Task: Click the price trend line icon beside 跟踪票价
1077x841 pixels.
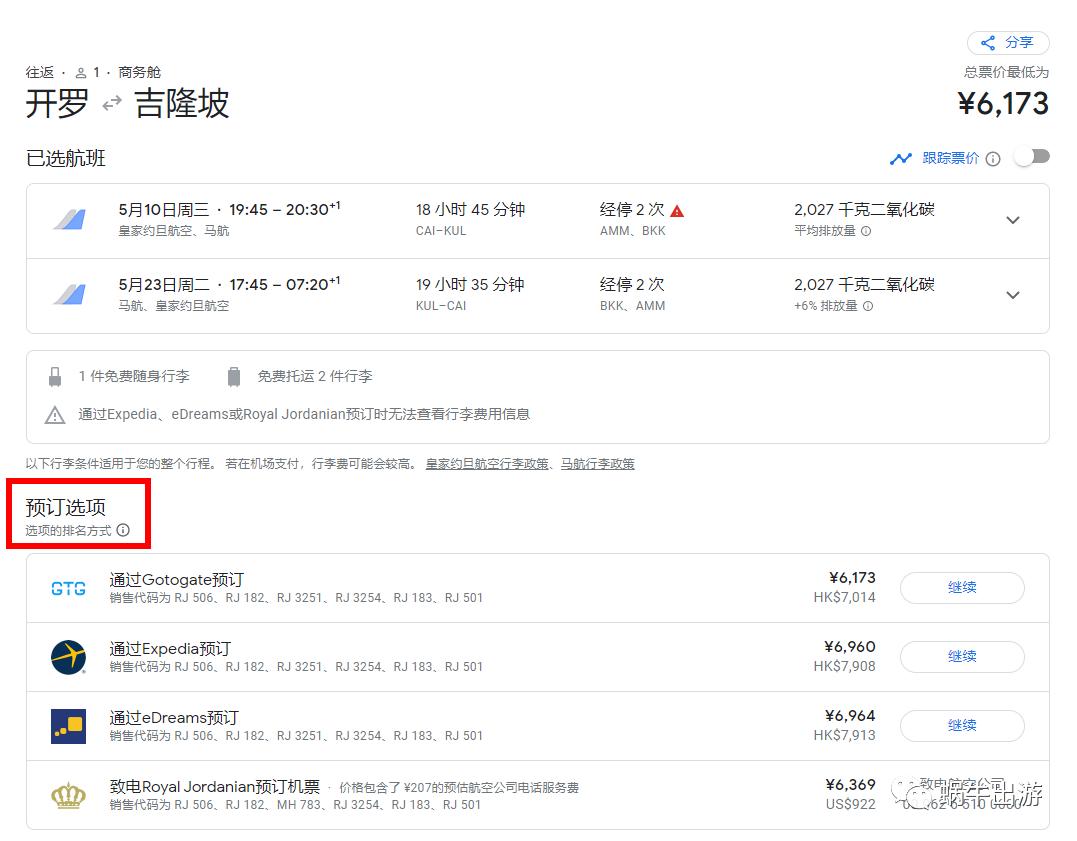Action: tap(901, 158)
